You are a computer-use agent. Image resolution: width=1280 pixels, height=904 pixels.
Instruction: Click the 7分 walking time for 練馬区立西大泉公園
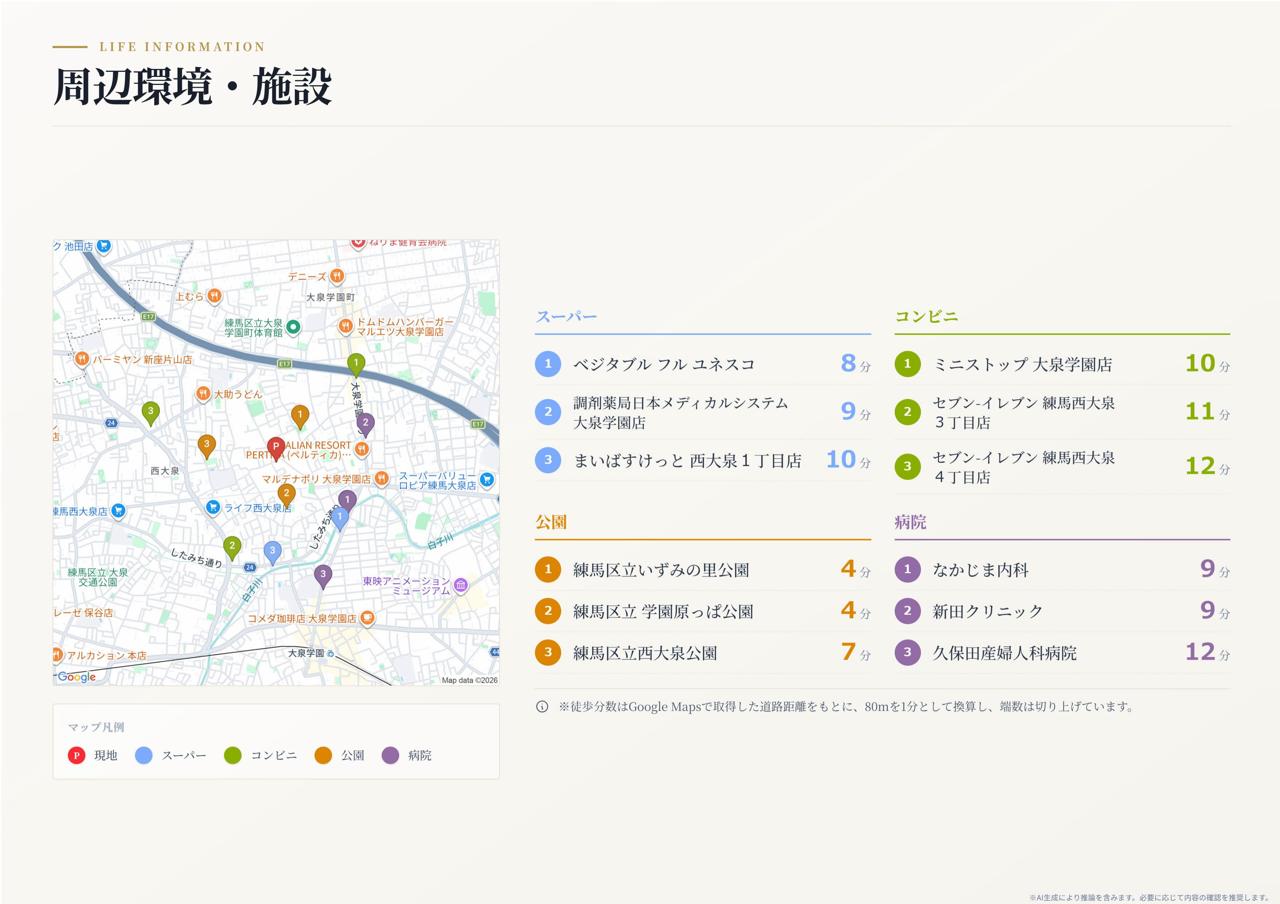855,652
